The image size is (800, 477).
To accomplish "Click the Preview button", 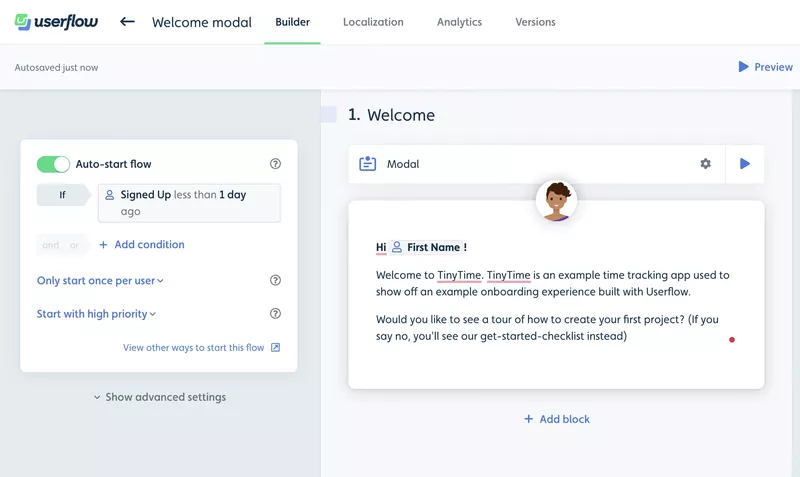I will [765, 67].
